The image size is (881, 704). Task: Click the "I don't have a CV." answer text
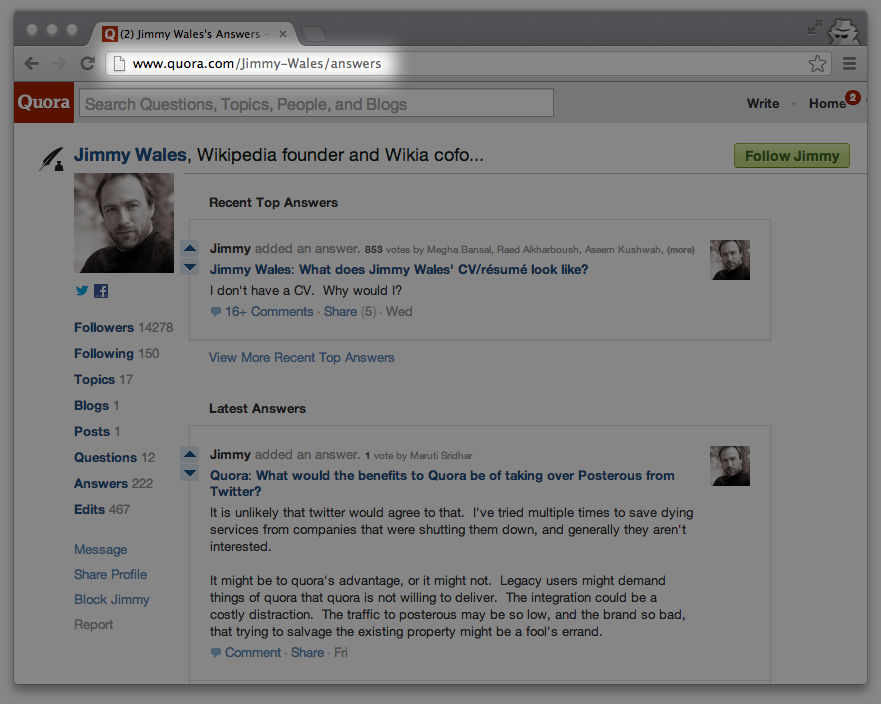306,290
